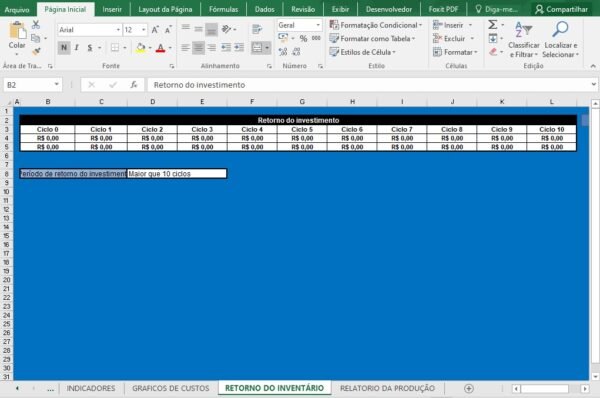Click the Compartilhar button
600x398 pixels.
pyautogui.click(x=561, y=9)
